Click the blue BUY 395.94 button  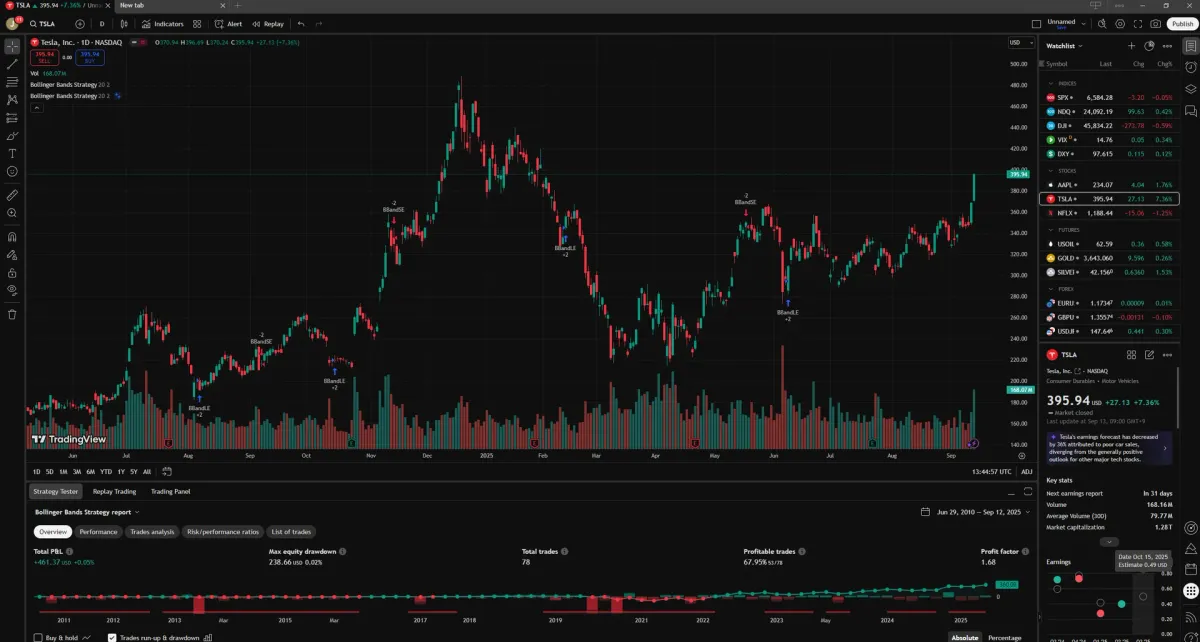click(x=90, y=57)
